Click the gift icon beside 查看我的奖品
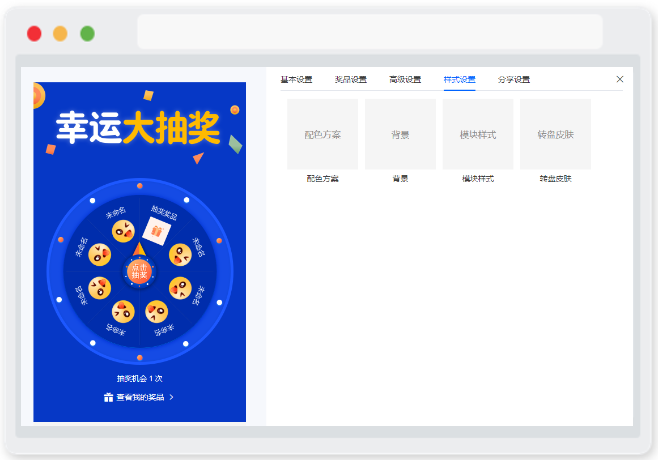This screenshot has width=658, height=460. [108, 397]
